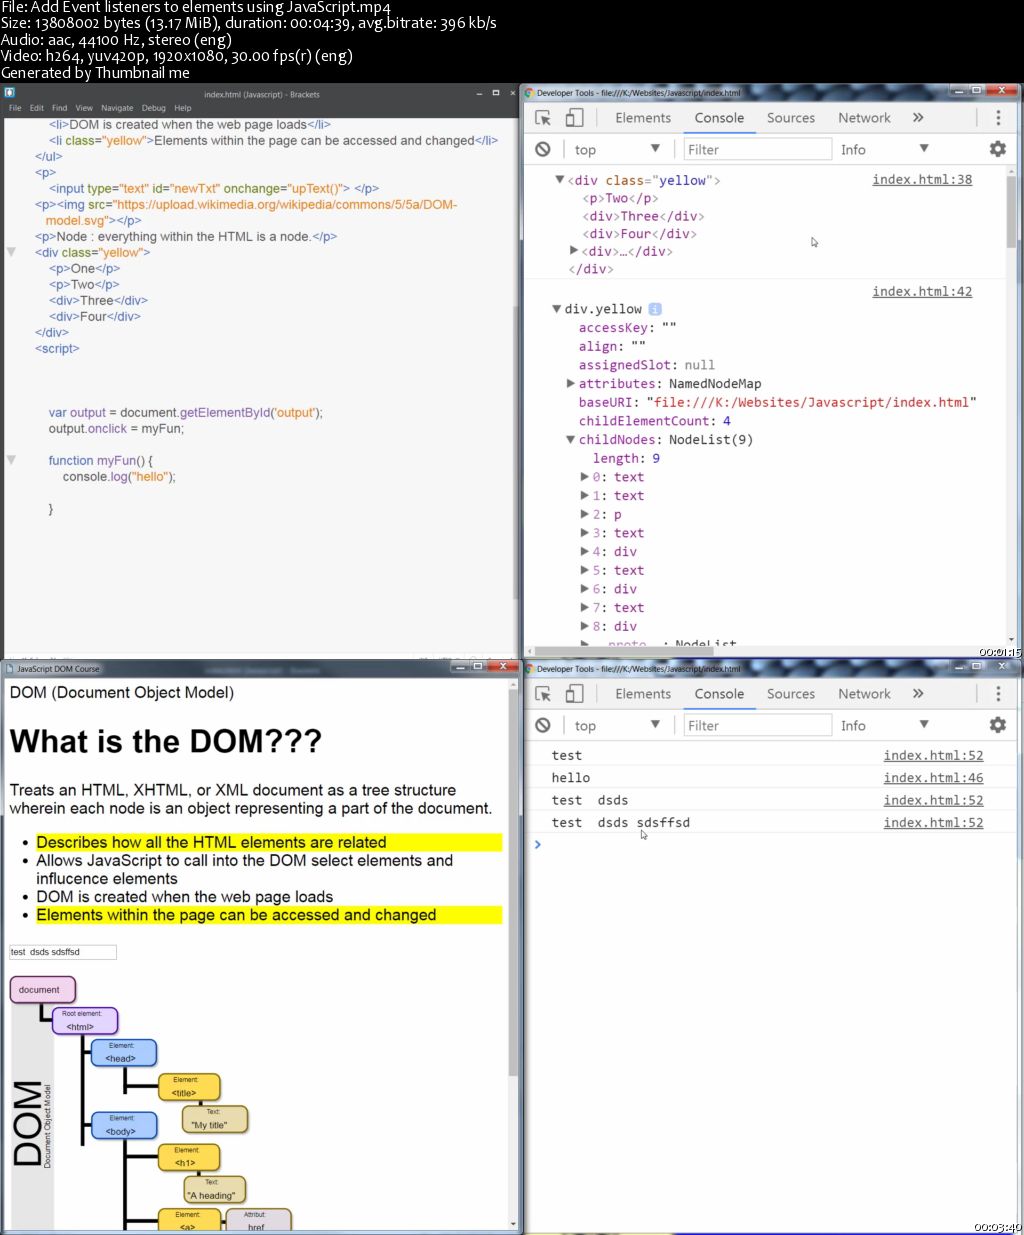
Task: Open the Debug menu in Brackets
Action: click(153, 107)
